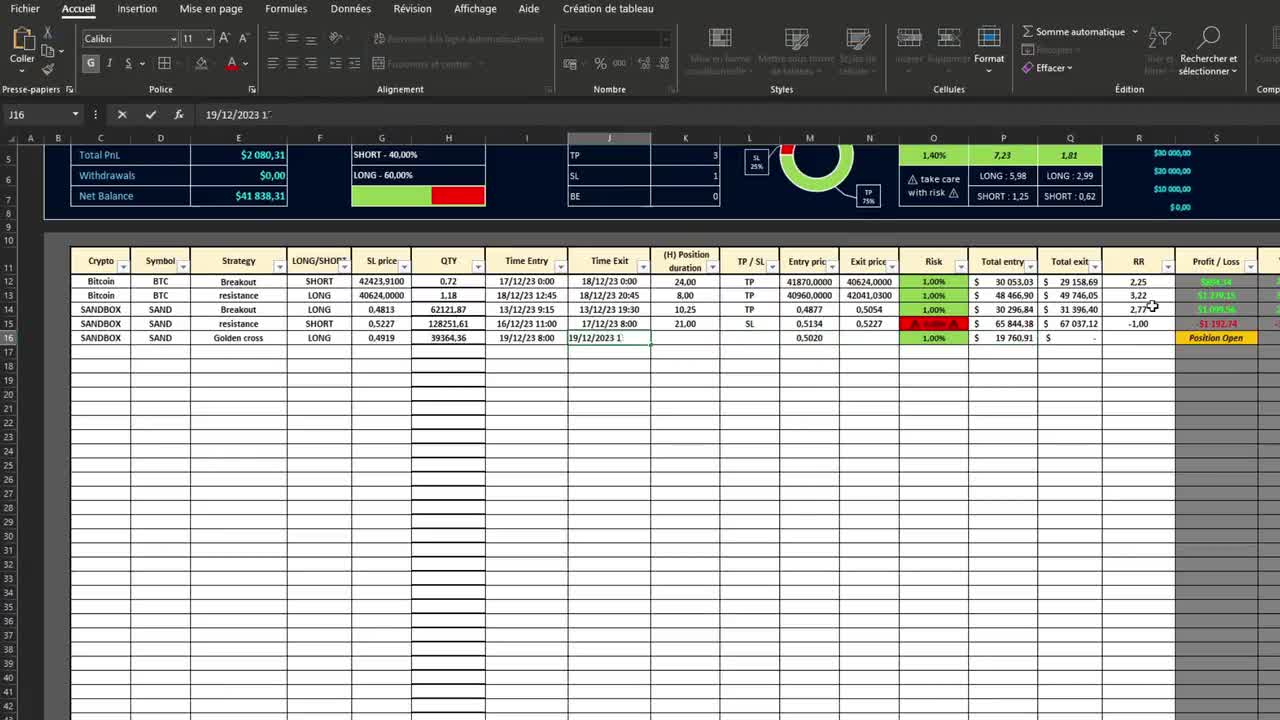Image resolution: width=1280 pixels, height=720 pixels.
Task: Open the font size dropdown
Action: coord(208,38)
